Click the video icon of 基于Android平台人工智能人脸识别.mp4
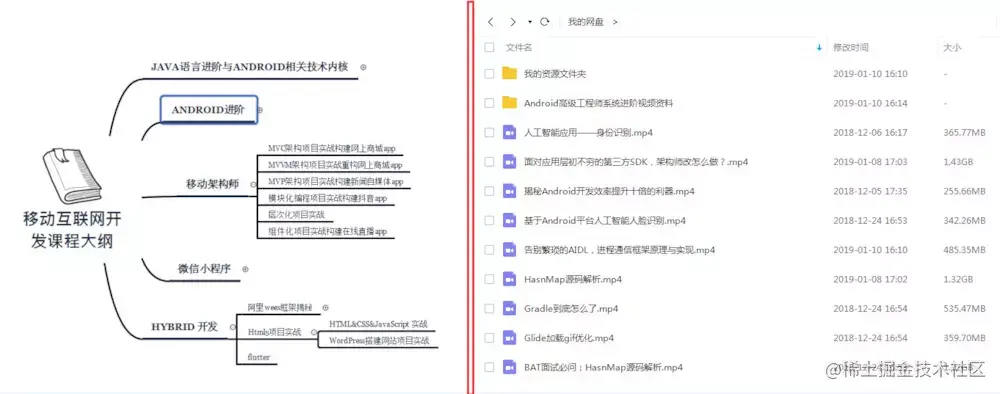 coord(509,220)
